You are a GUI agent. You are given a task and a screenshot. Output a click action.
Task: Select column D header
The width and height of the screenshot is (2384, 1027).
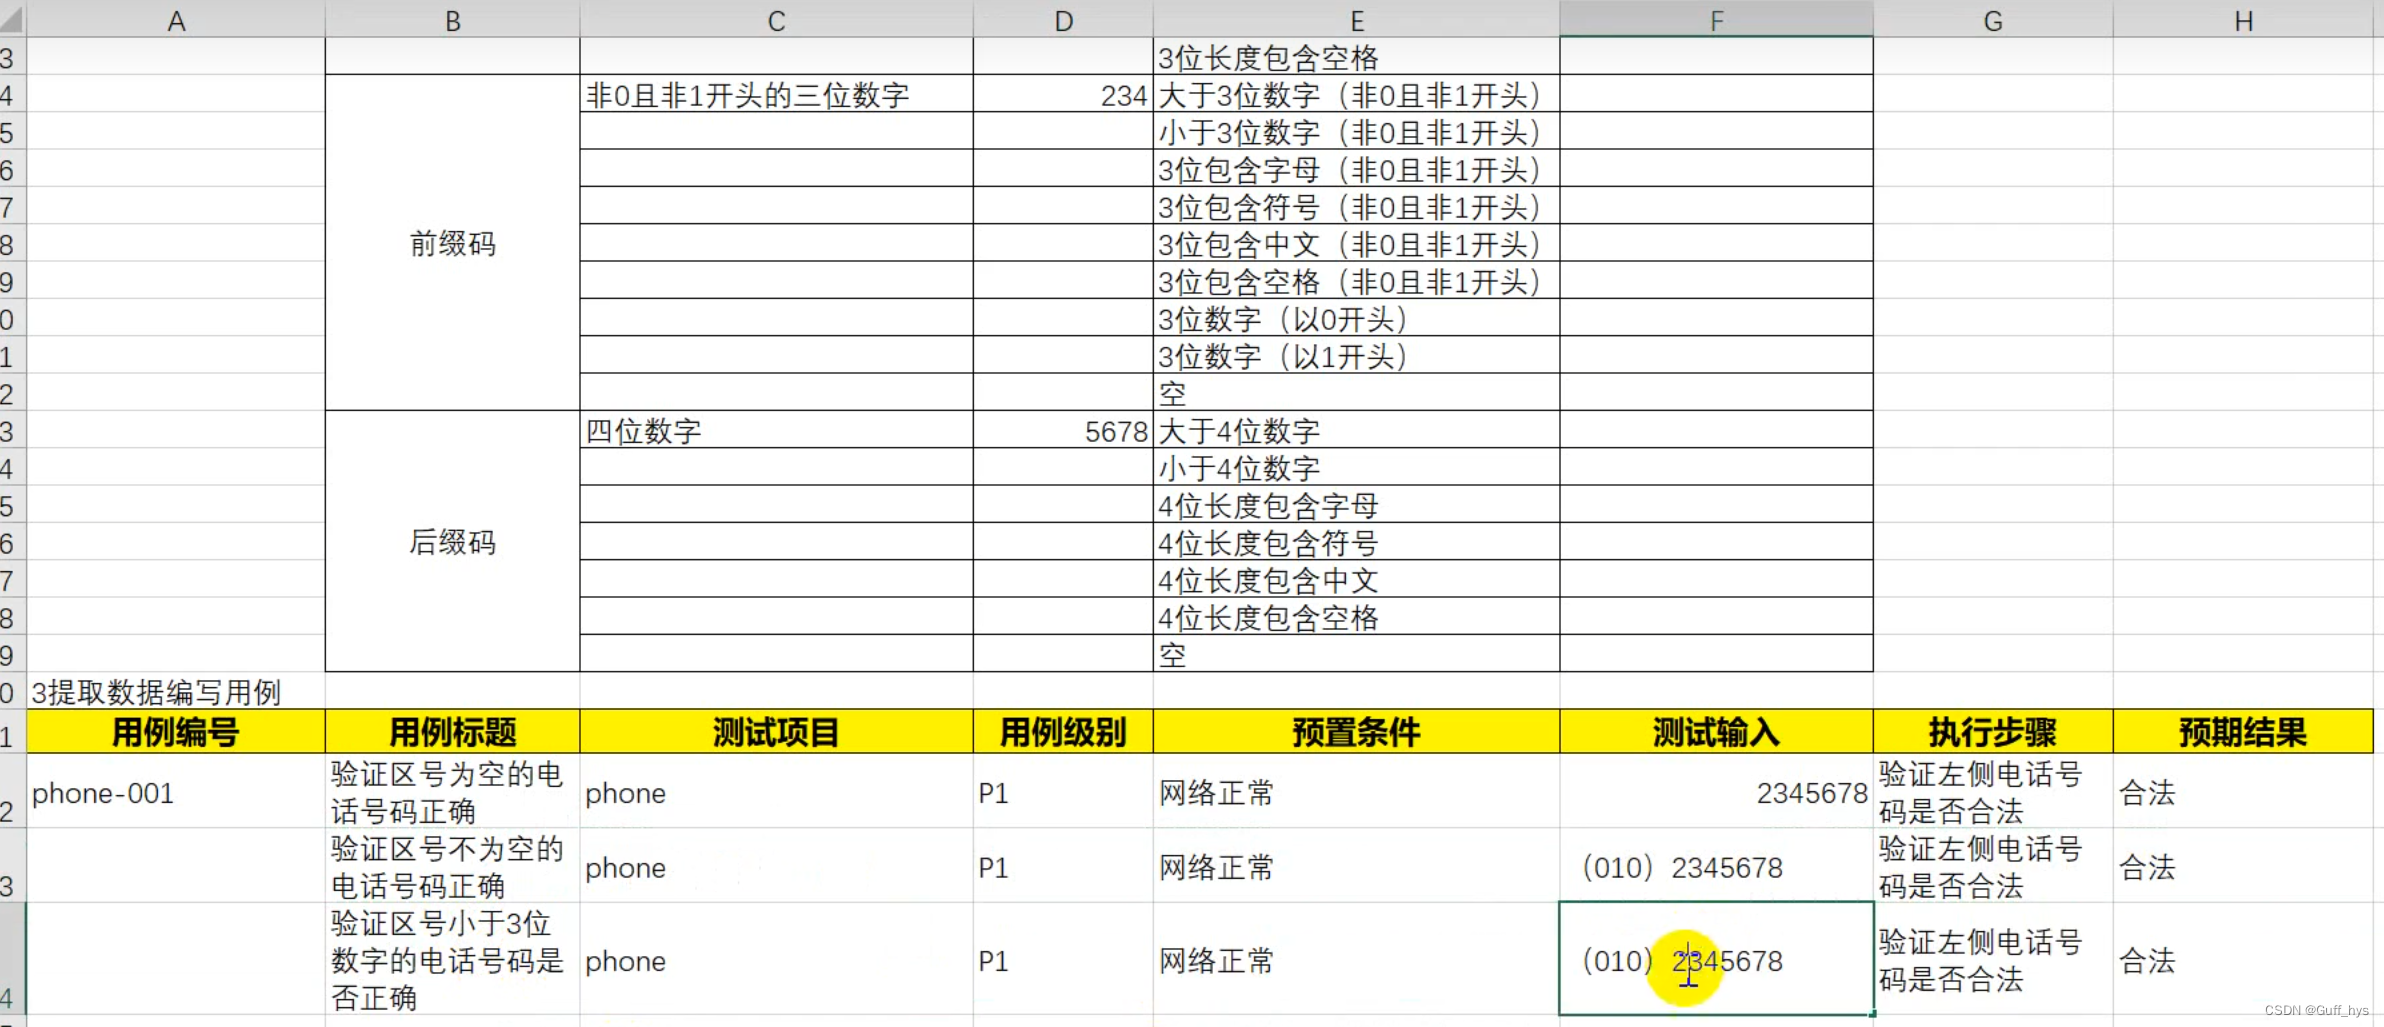[1063, 20]
